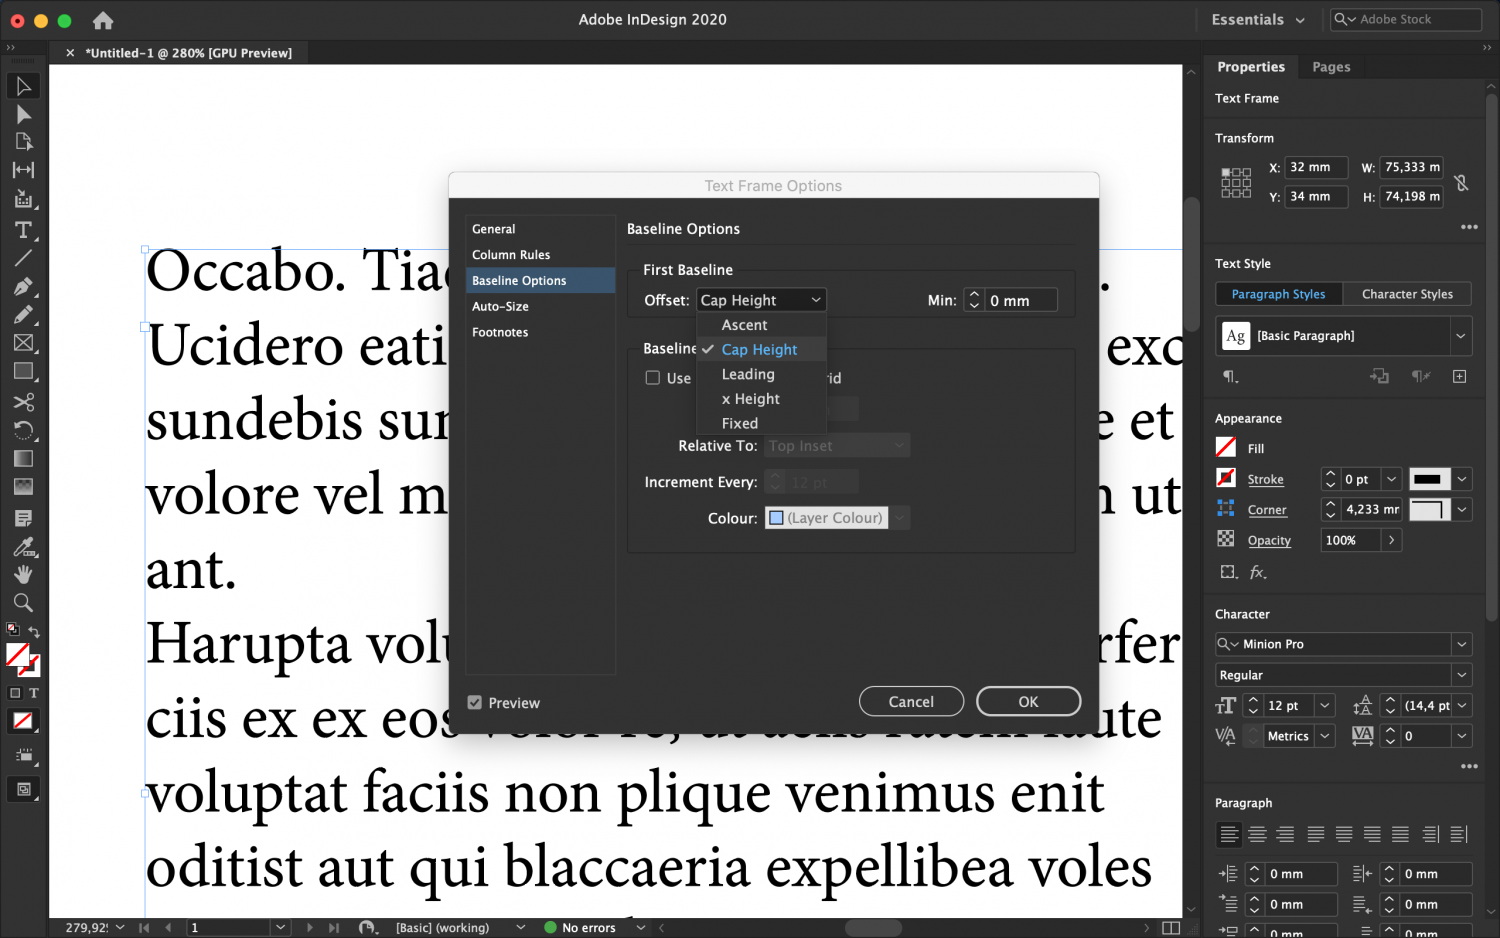The image size is (1500, 938).
Task: Toggle formatting affects text button
Action: click(33, 693)
